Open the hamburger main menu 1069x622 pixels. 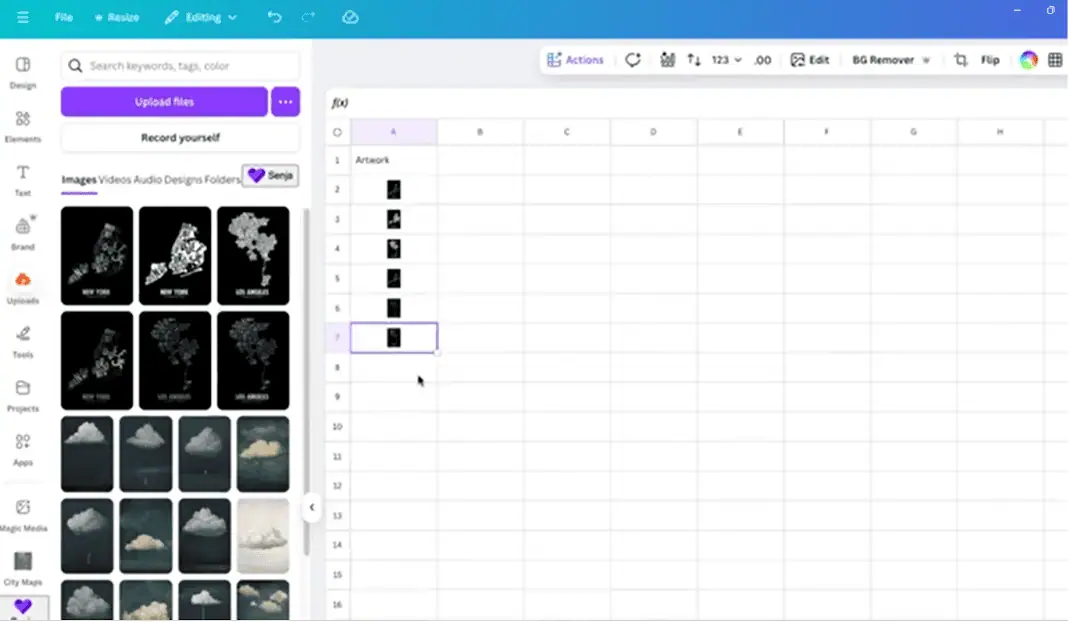tap(22, 18)
